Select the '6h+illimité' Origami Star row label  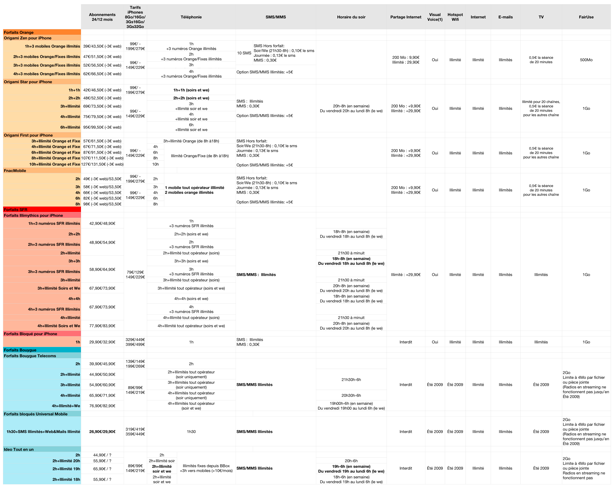point(70,127)
